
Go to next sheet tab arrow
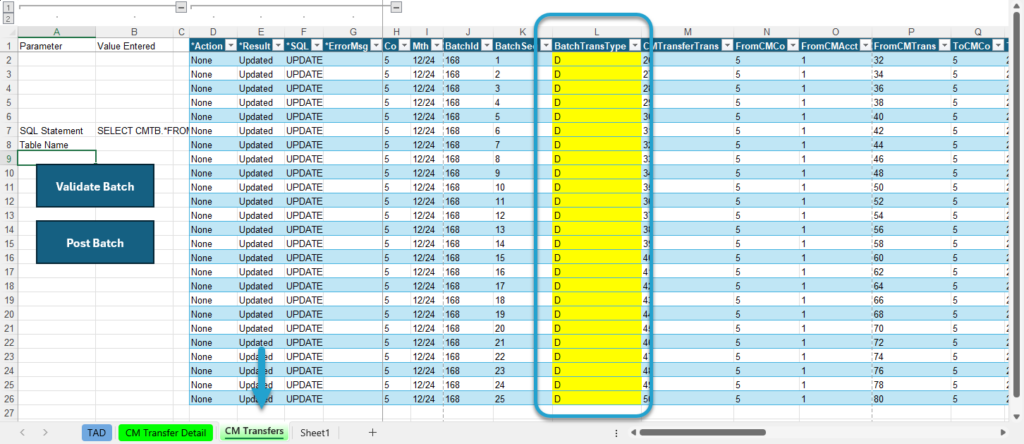(x=45, y=432)
